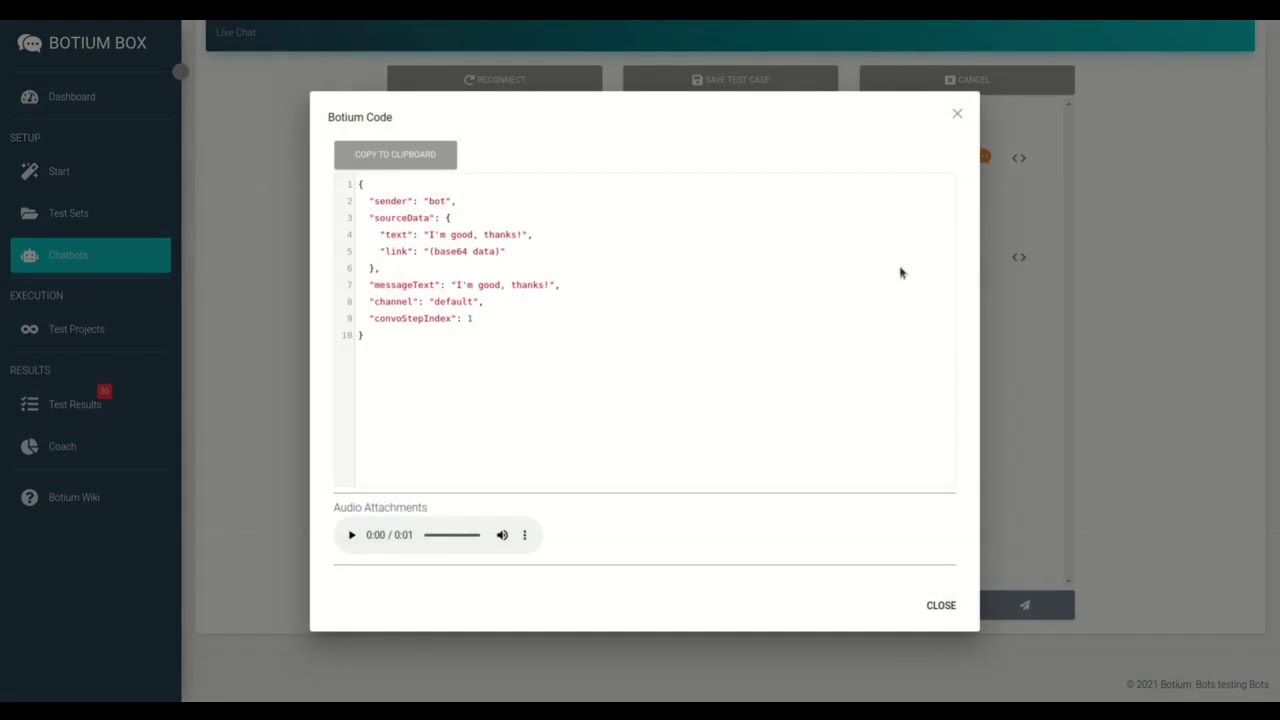Click the chat panel vertical scrollbar

click(1069, 342)
